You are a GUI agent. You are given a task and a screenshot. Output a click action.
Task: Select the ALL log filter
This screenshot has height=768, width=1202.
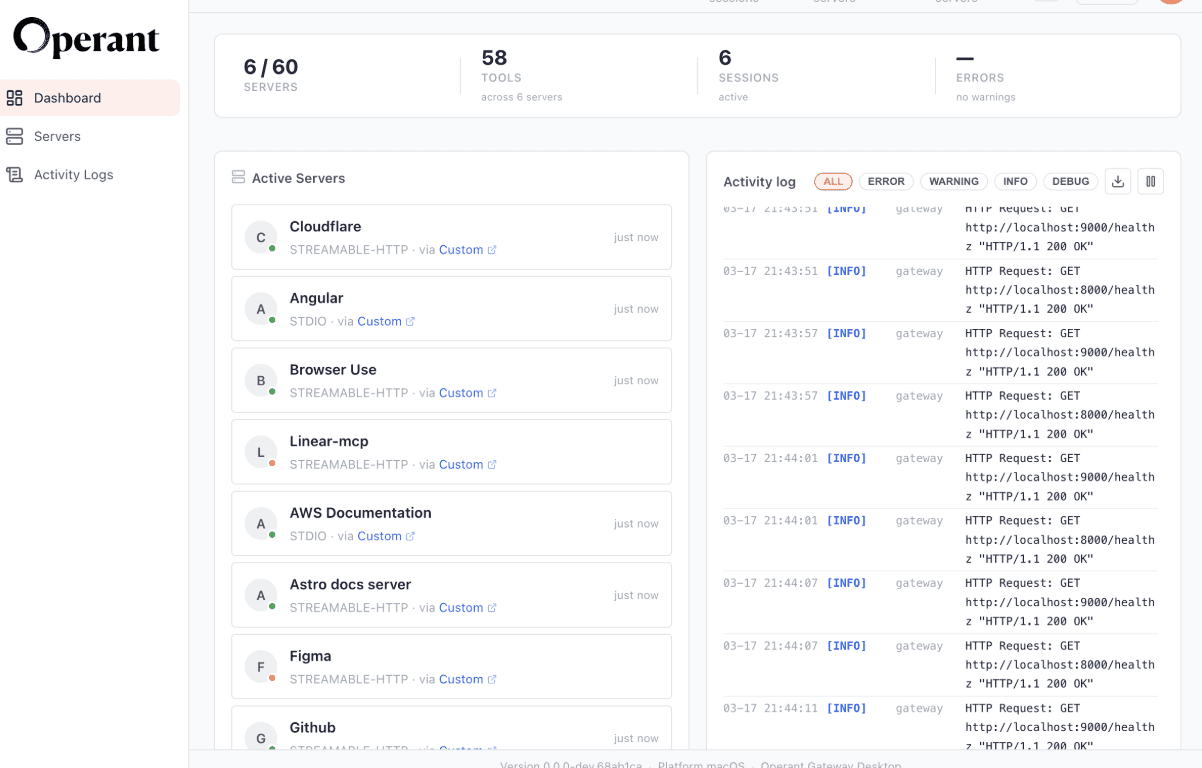coord(833,181)
